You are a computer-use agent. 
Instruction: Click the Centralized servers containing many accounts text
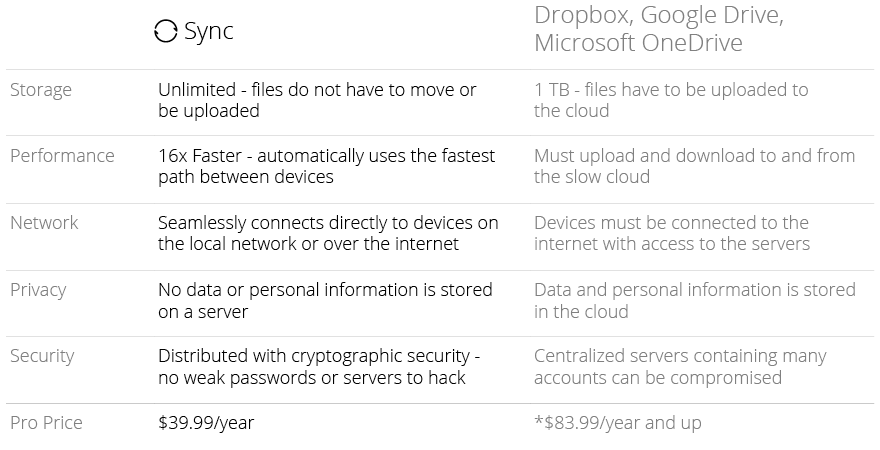(x=680, y=366)
